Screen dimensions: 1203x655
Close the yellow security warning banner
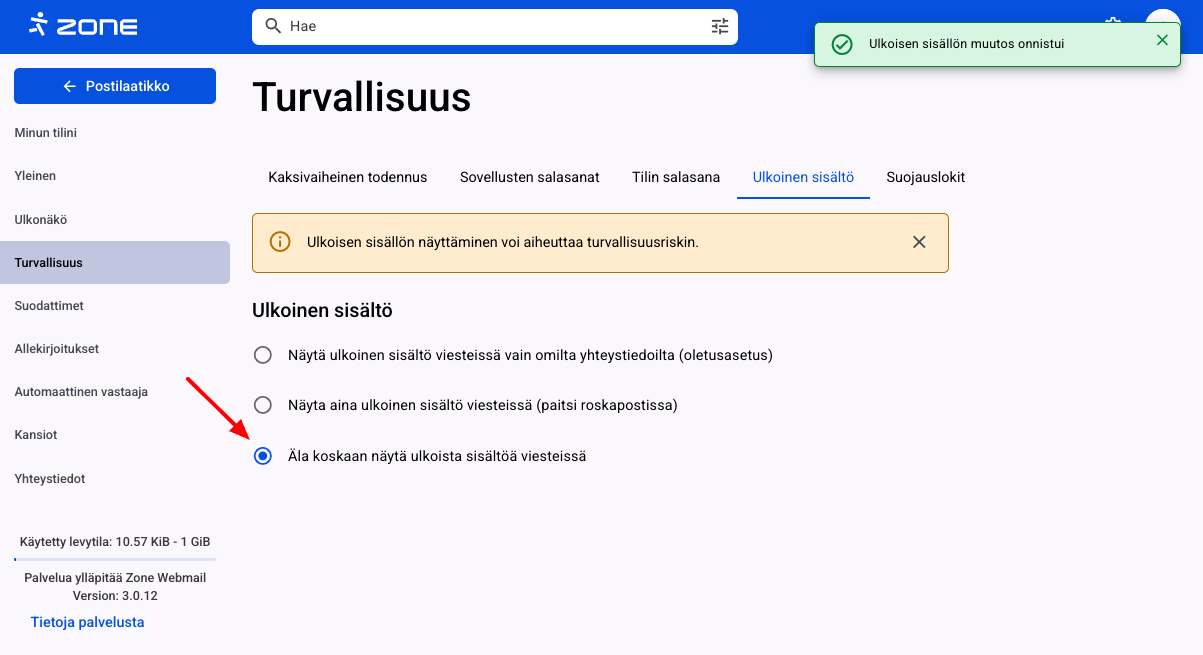[x=919, y=242]
